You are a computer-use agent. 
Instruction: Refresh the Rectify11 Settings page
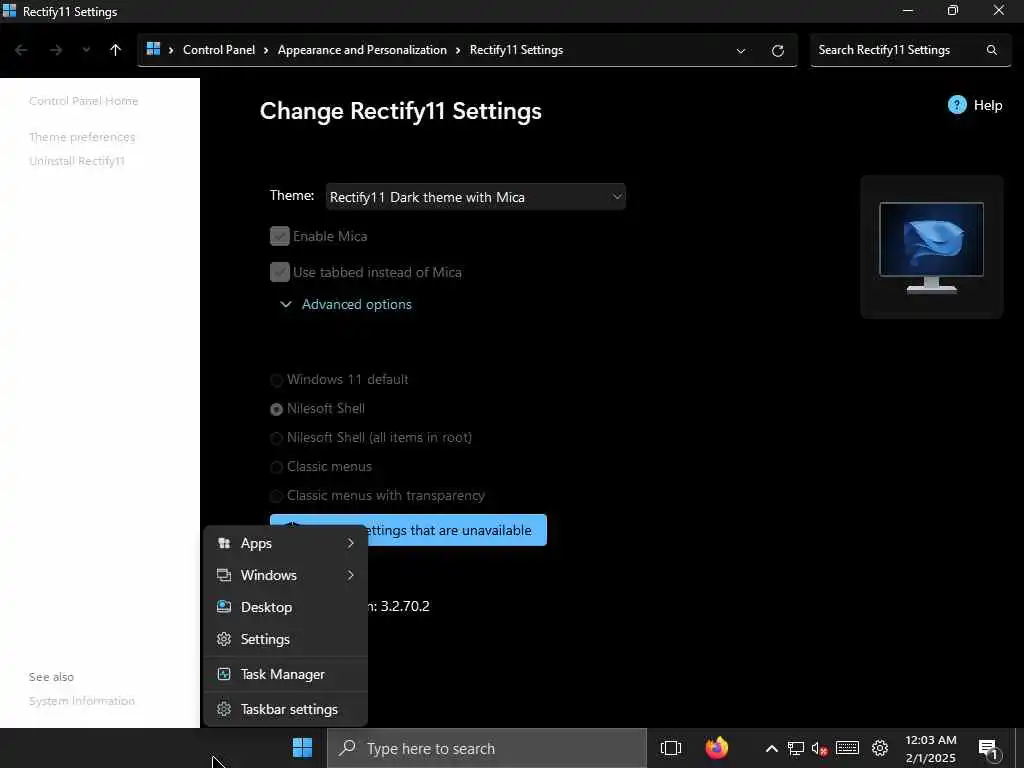point(777,51)
